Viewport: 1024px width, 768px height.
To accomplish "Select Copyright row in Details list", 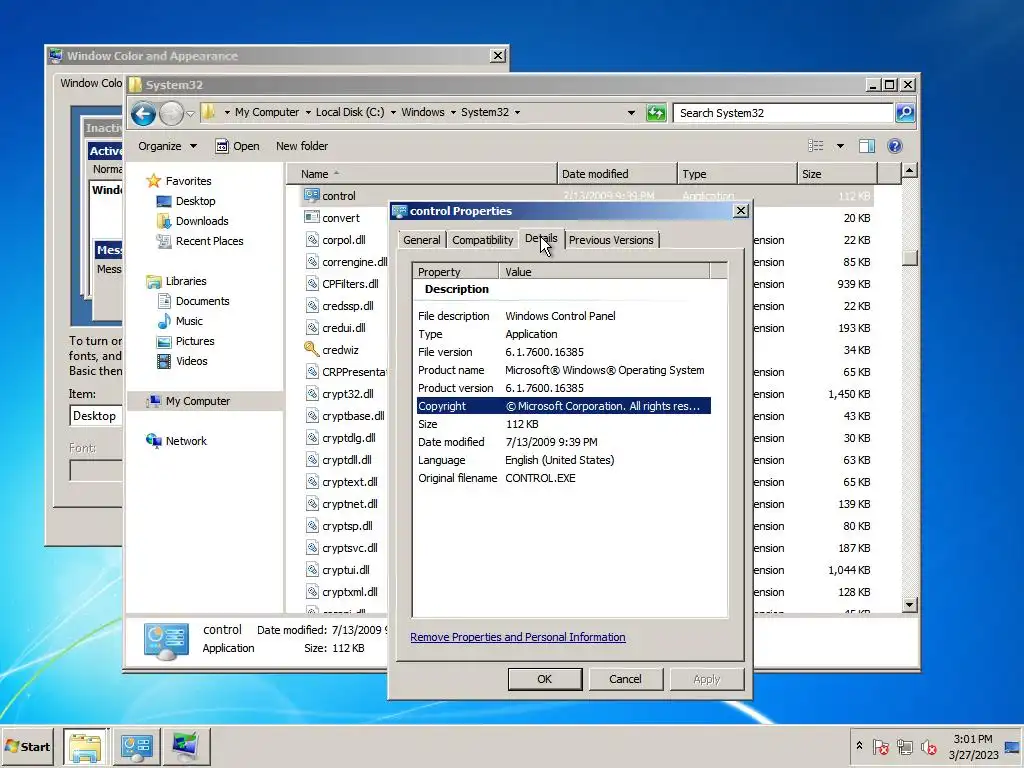I will tap(564, 406).
